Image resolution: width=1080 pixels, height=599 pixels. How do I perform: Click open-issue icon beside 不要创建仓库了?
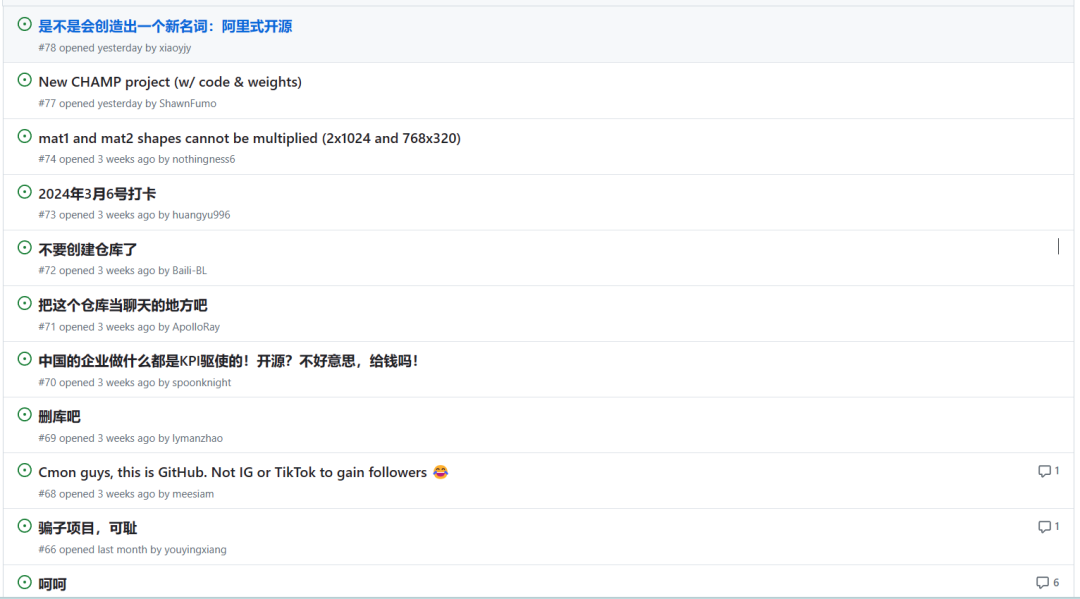click(25, 248)
